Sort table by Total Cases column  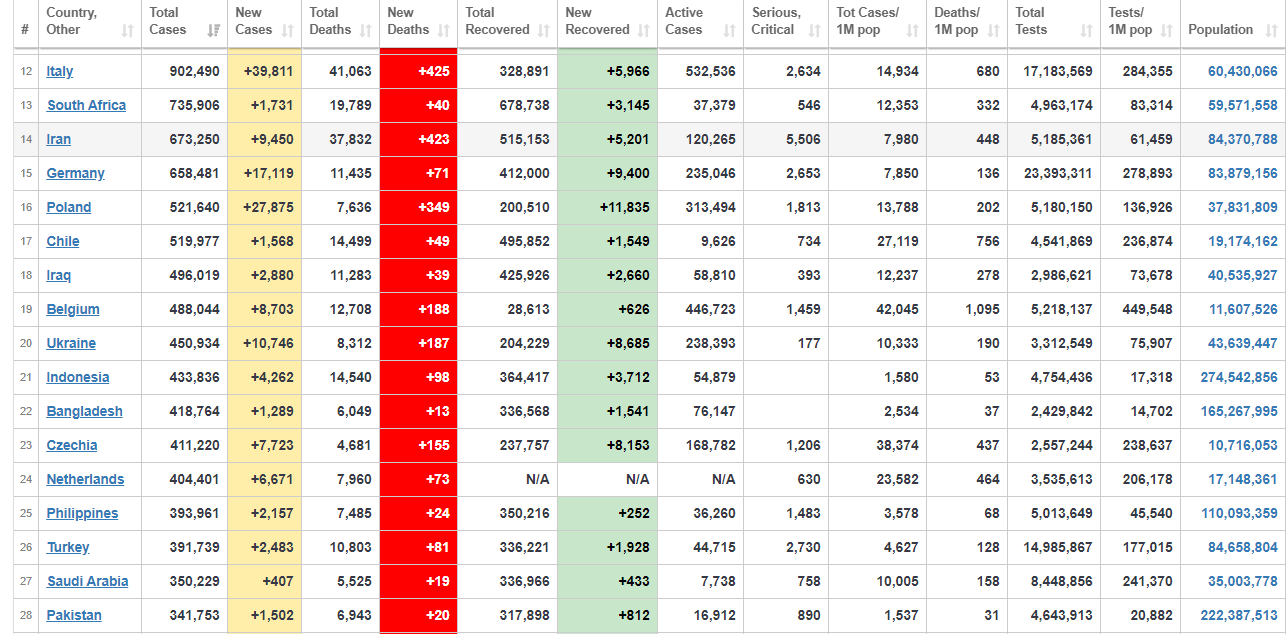[184, 22]
